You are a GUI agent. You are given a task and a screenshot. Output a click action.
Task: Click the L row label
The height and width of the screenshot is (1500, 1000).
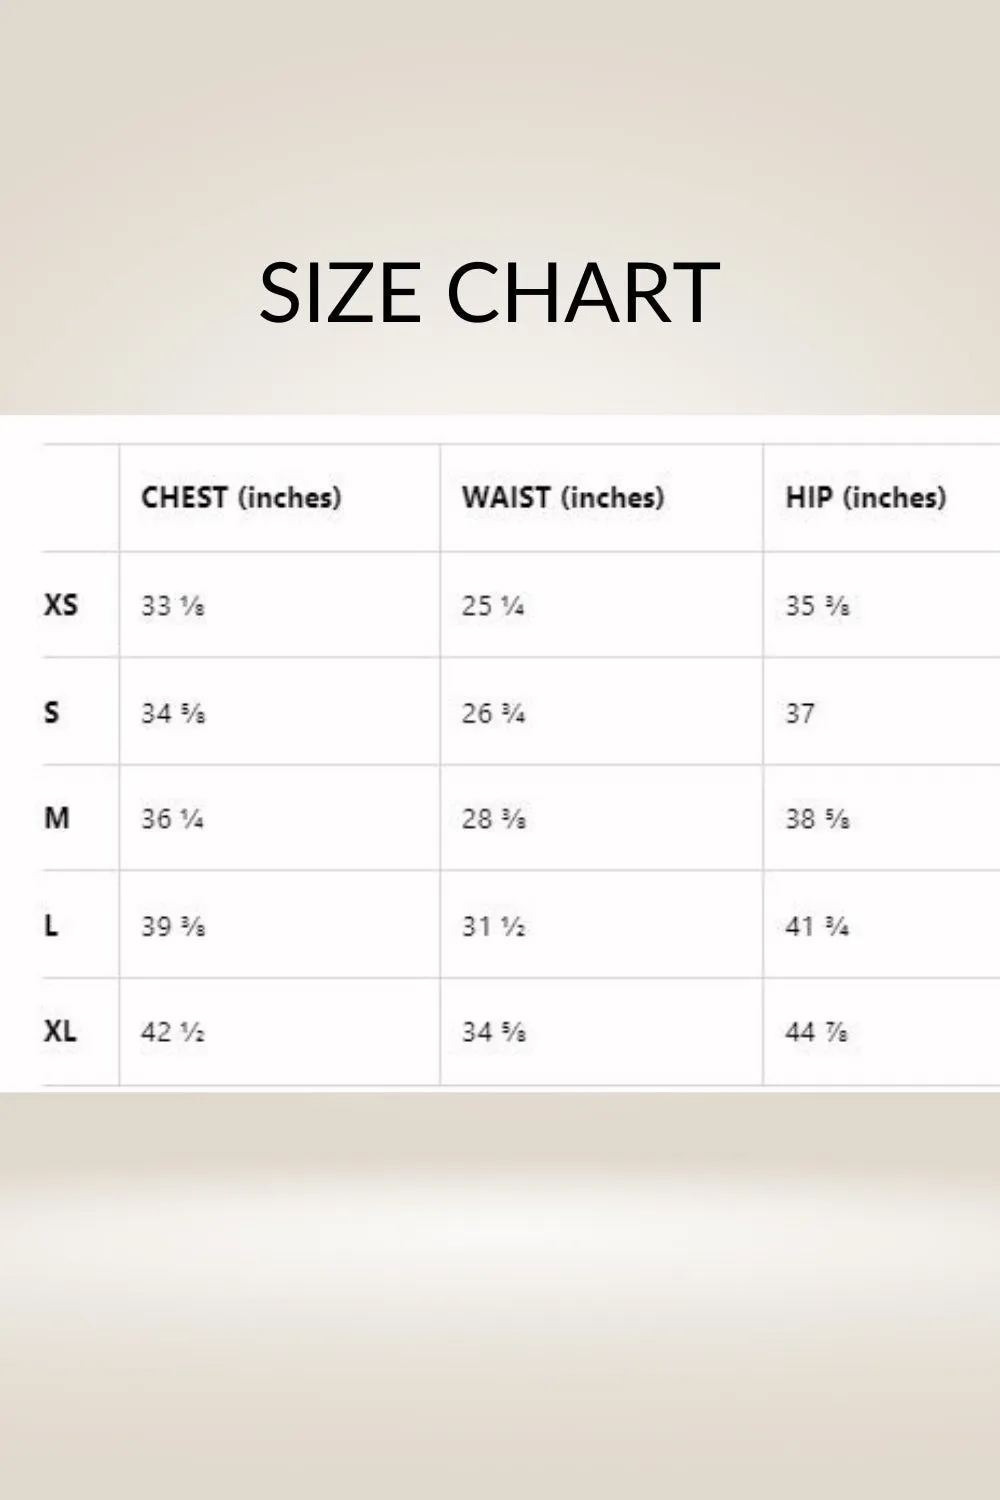pos(51,926)
